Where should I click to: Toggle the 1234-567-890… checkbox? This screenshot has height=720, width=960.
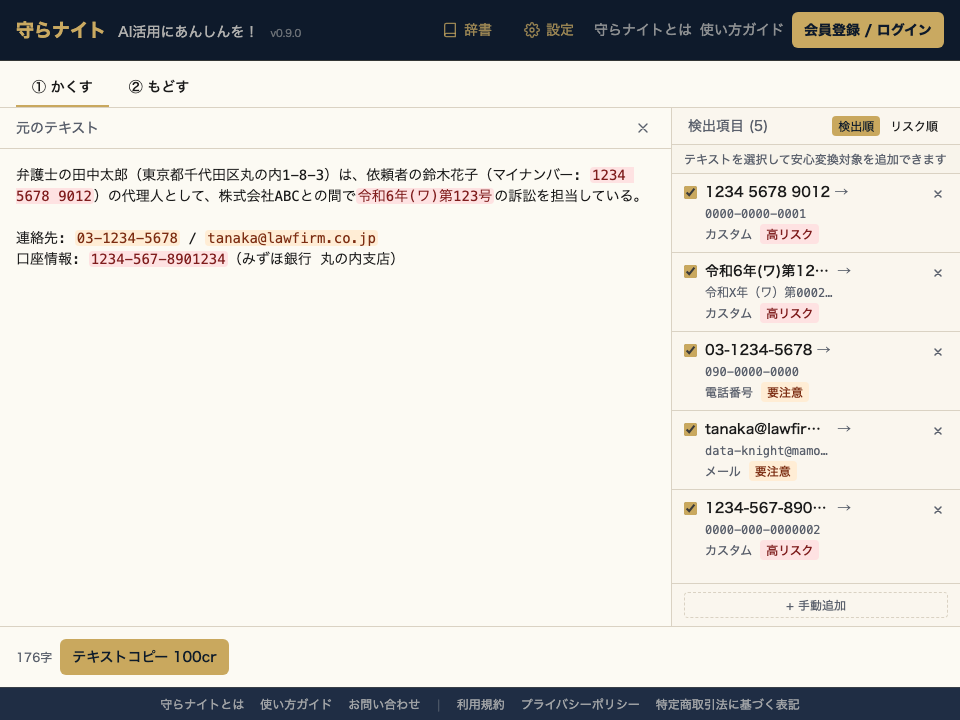click(x=691, y=508)
